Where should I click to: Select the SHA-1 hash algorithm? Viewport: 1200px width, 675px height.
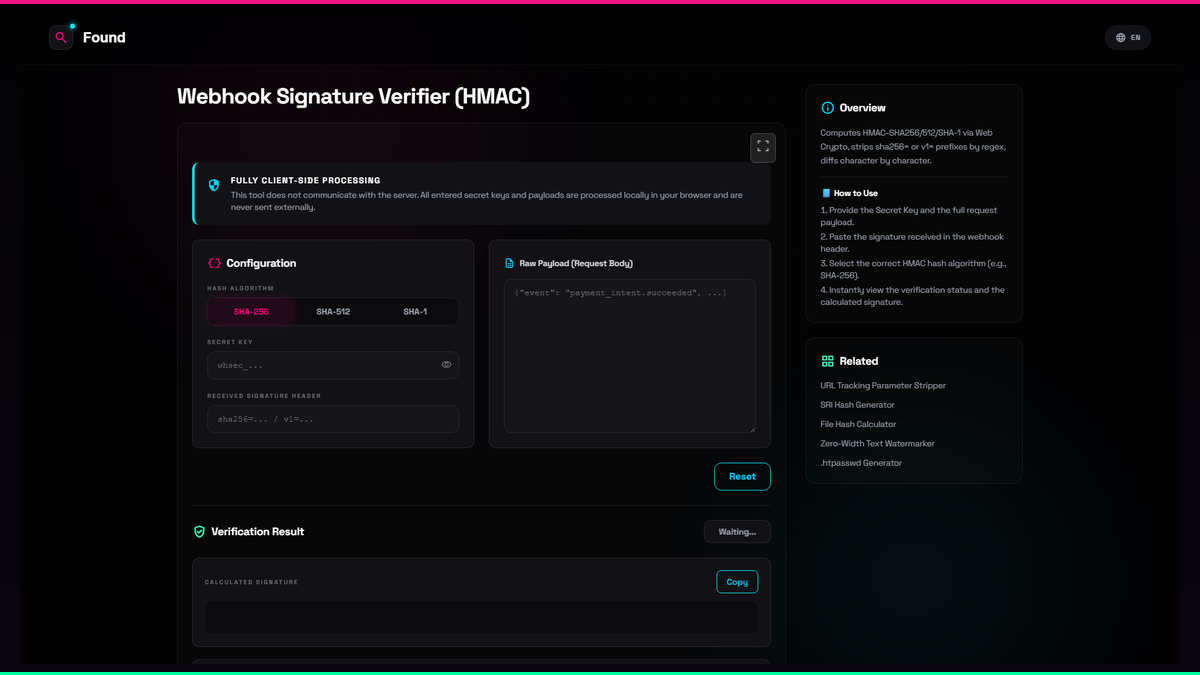pyautogui.click(x=415, y=312)
